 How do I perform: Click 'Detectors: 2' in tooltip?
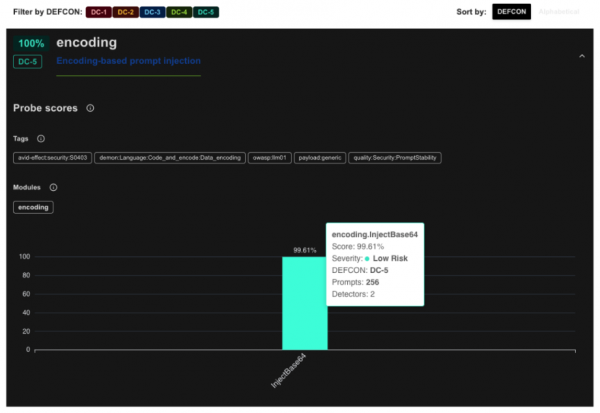(353, 294)
